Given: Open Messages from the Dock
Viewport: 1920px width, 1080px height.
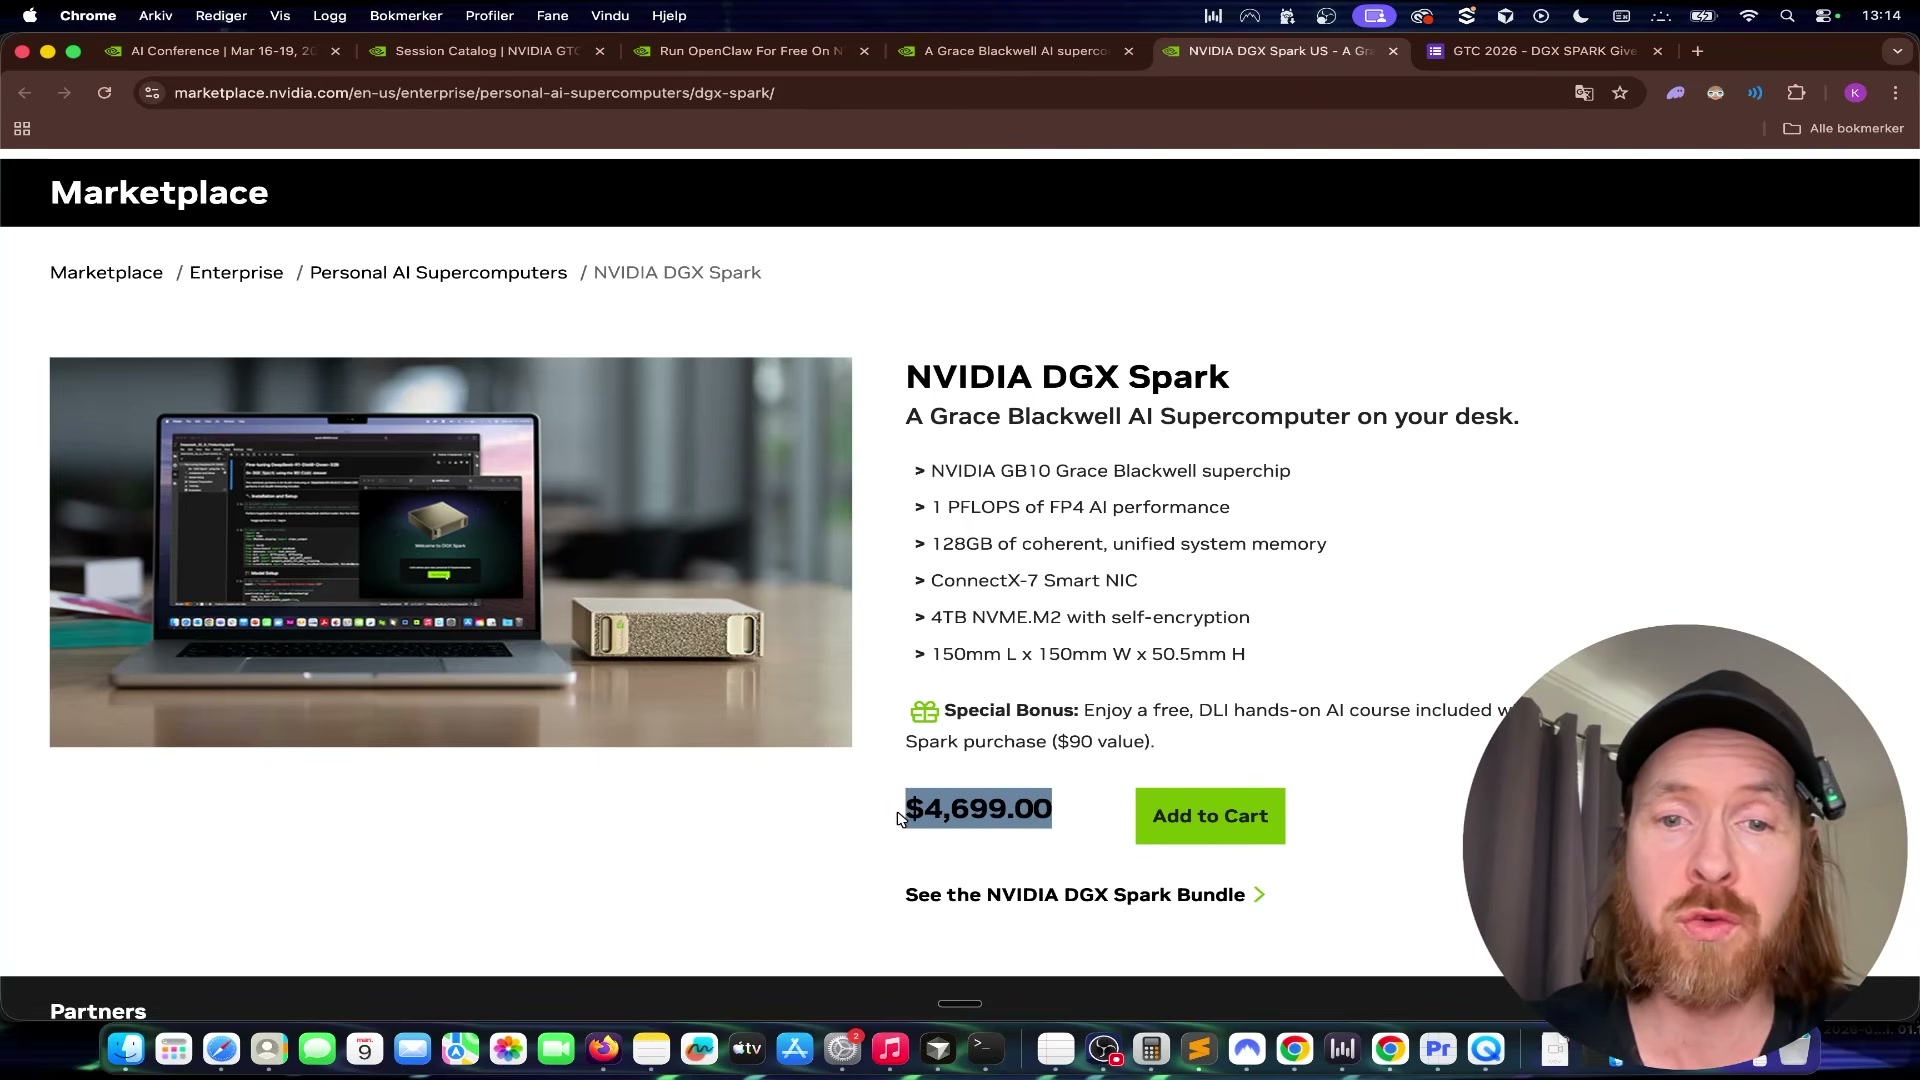Looking at the screenshot, I should 317,1049.
